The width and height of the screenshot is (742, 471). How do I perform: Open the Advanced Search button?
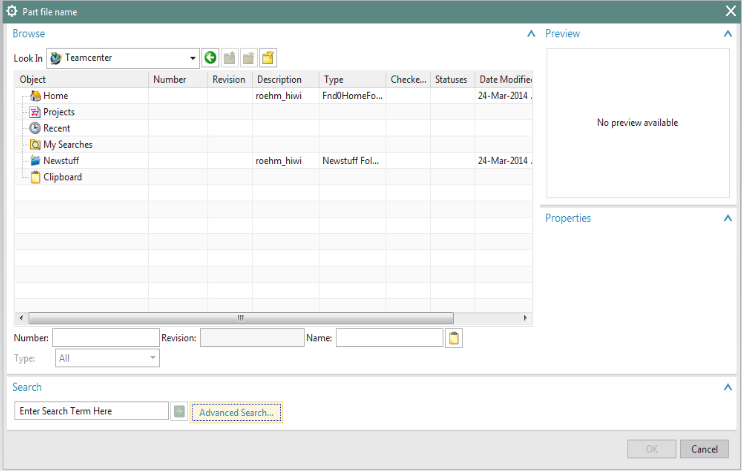point(236,412)
